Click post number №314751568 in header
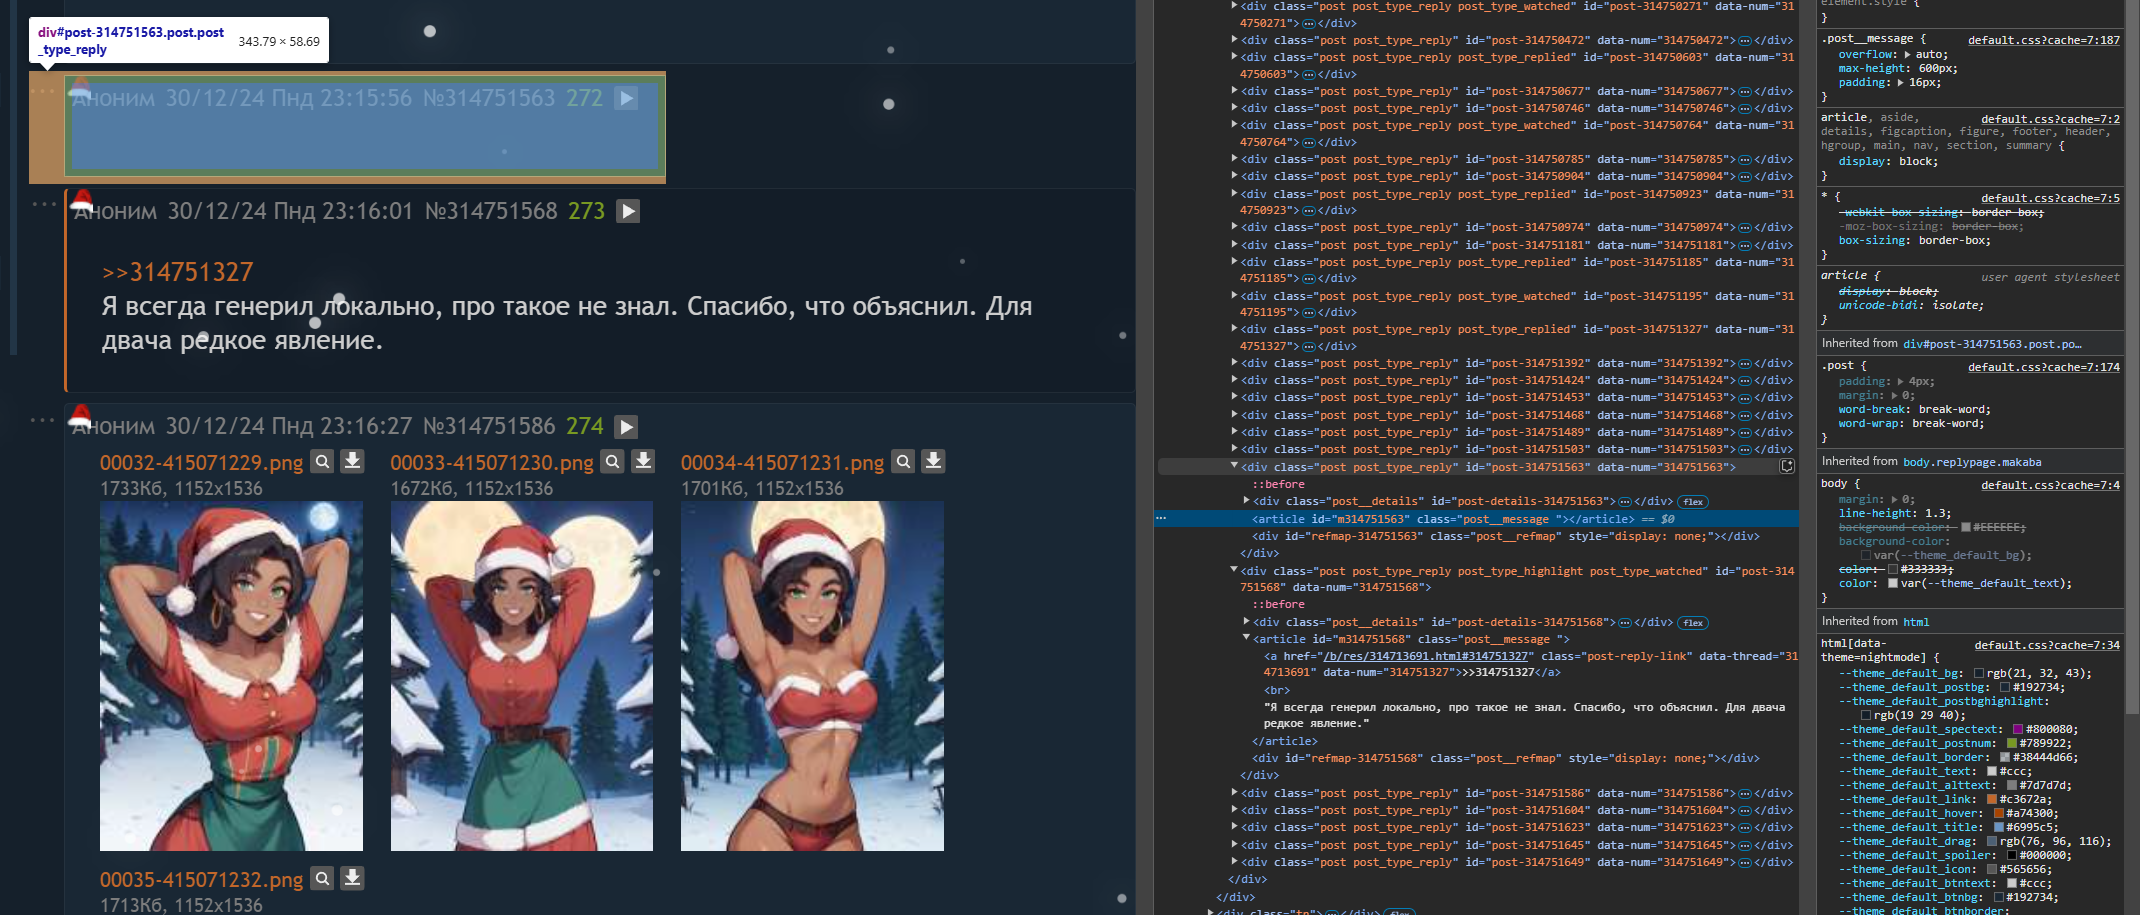Image resolution: width=2140 pixels, height=915 pixels. 491,211
